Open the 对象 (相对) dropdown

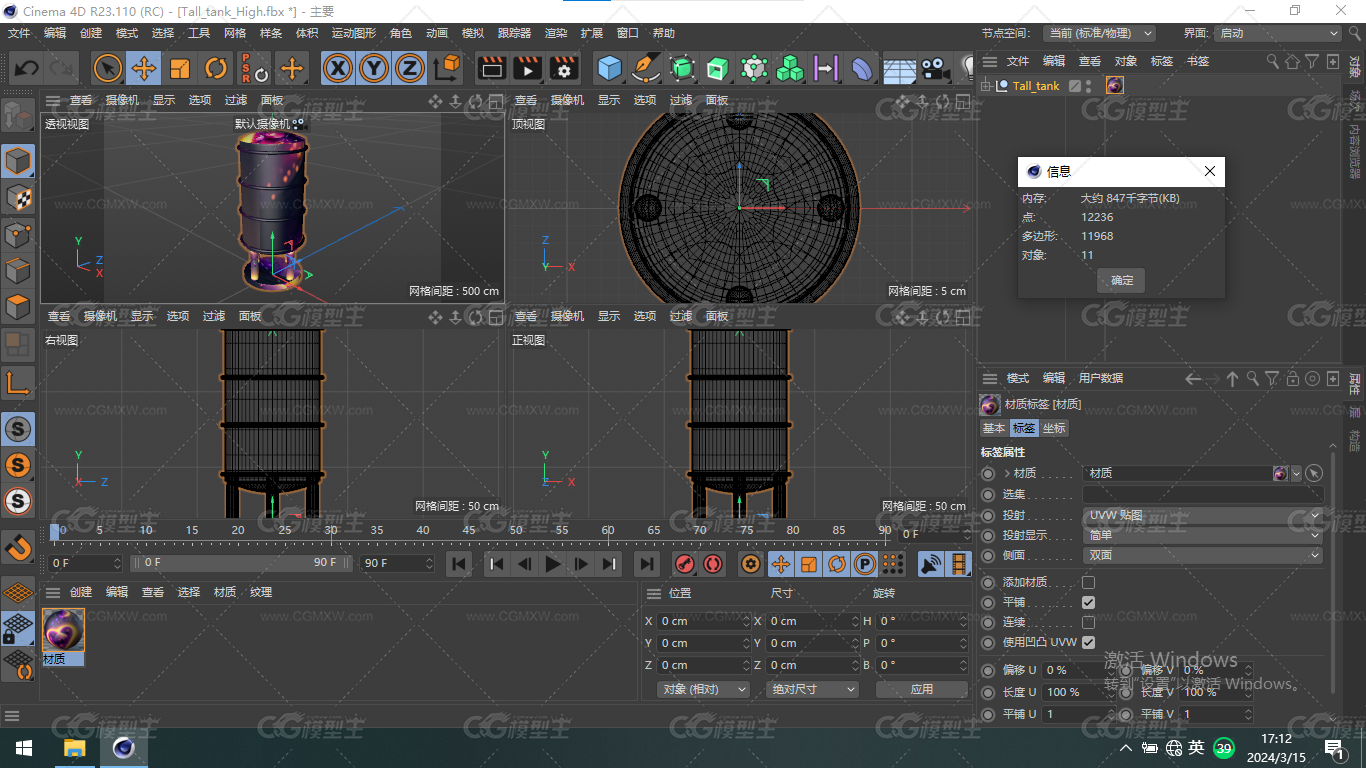coord(703,689)
